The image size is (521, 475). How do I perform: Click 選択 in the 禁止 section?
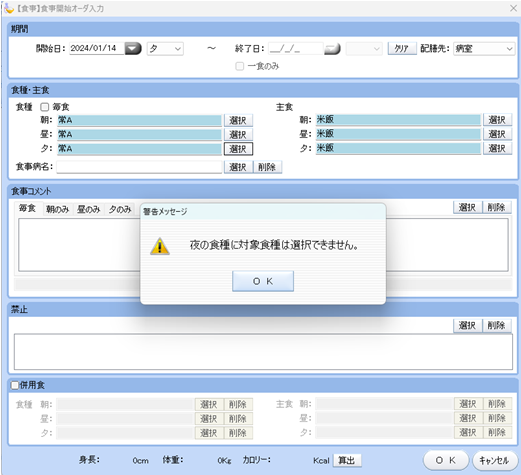click(x=467, y=325)
